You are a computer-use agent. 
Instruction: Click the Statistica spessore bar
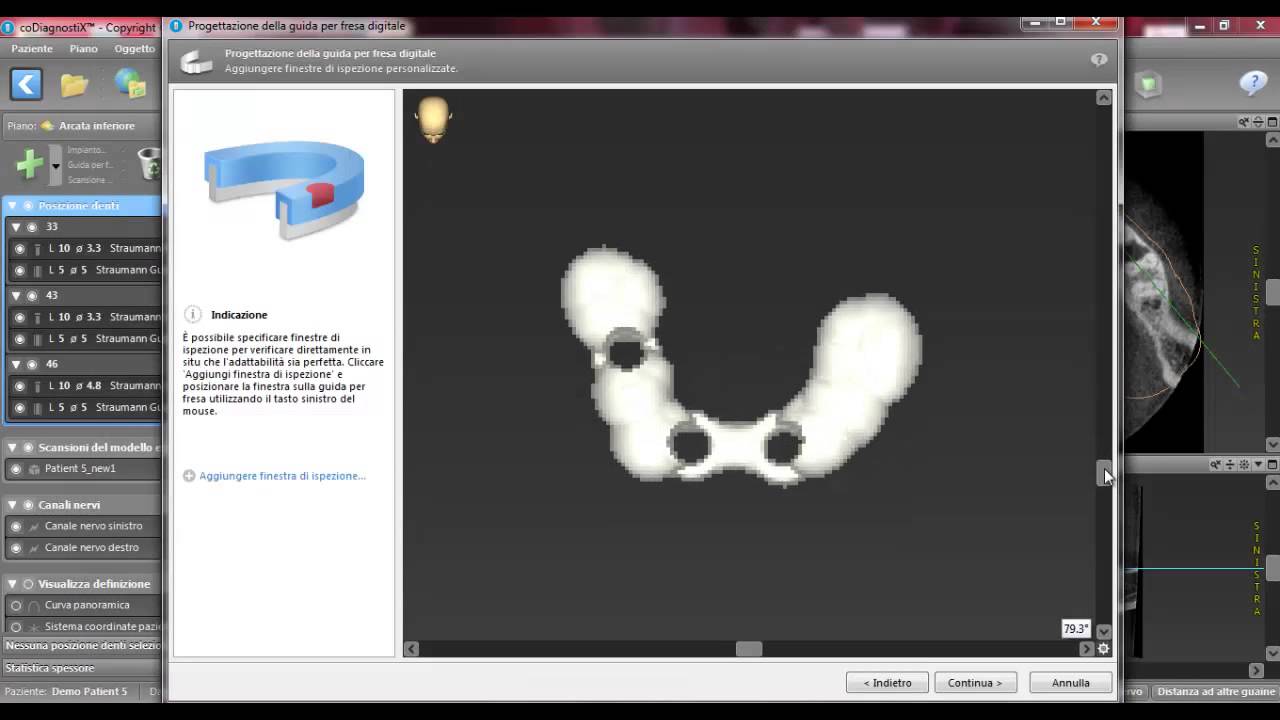pos(80,668)
